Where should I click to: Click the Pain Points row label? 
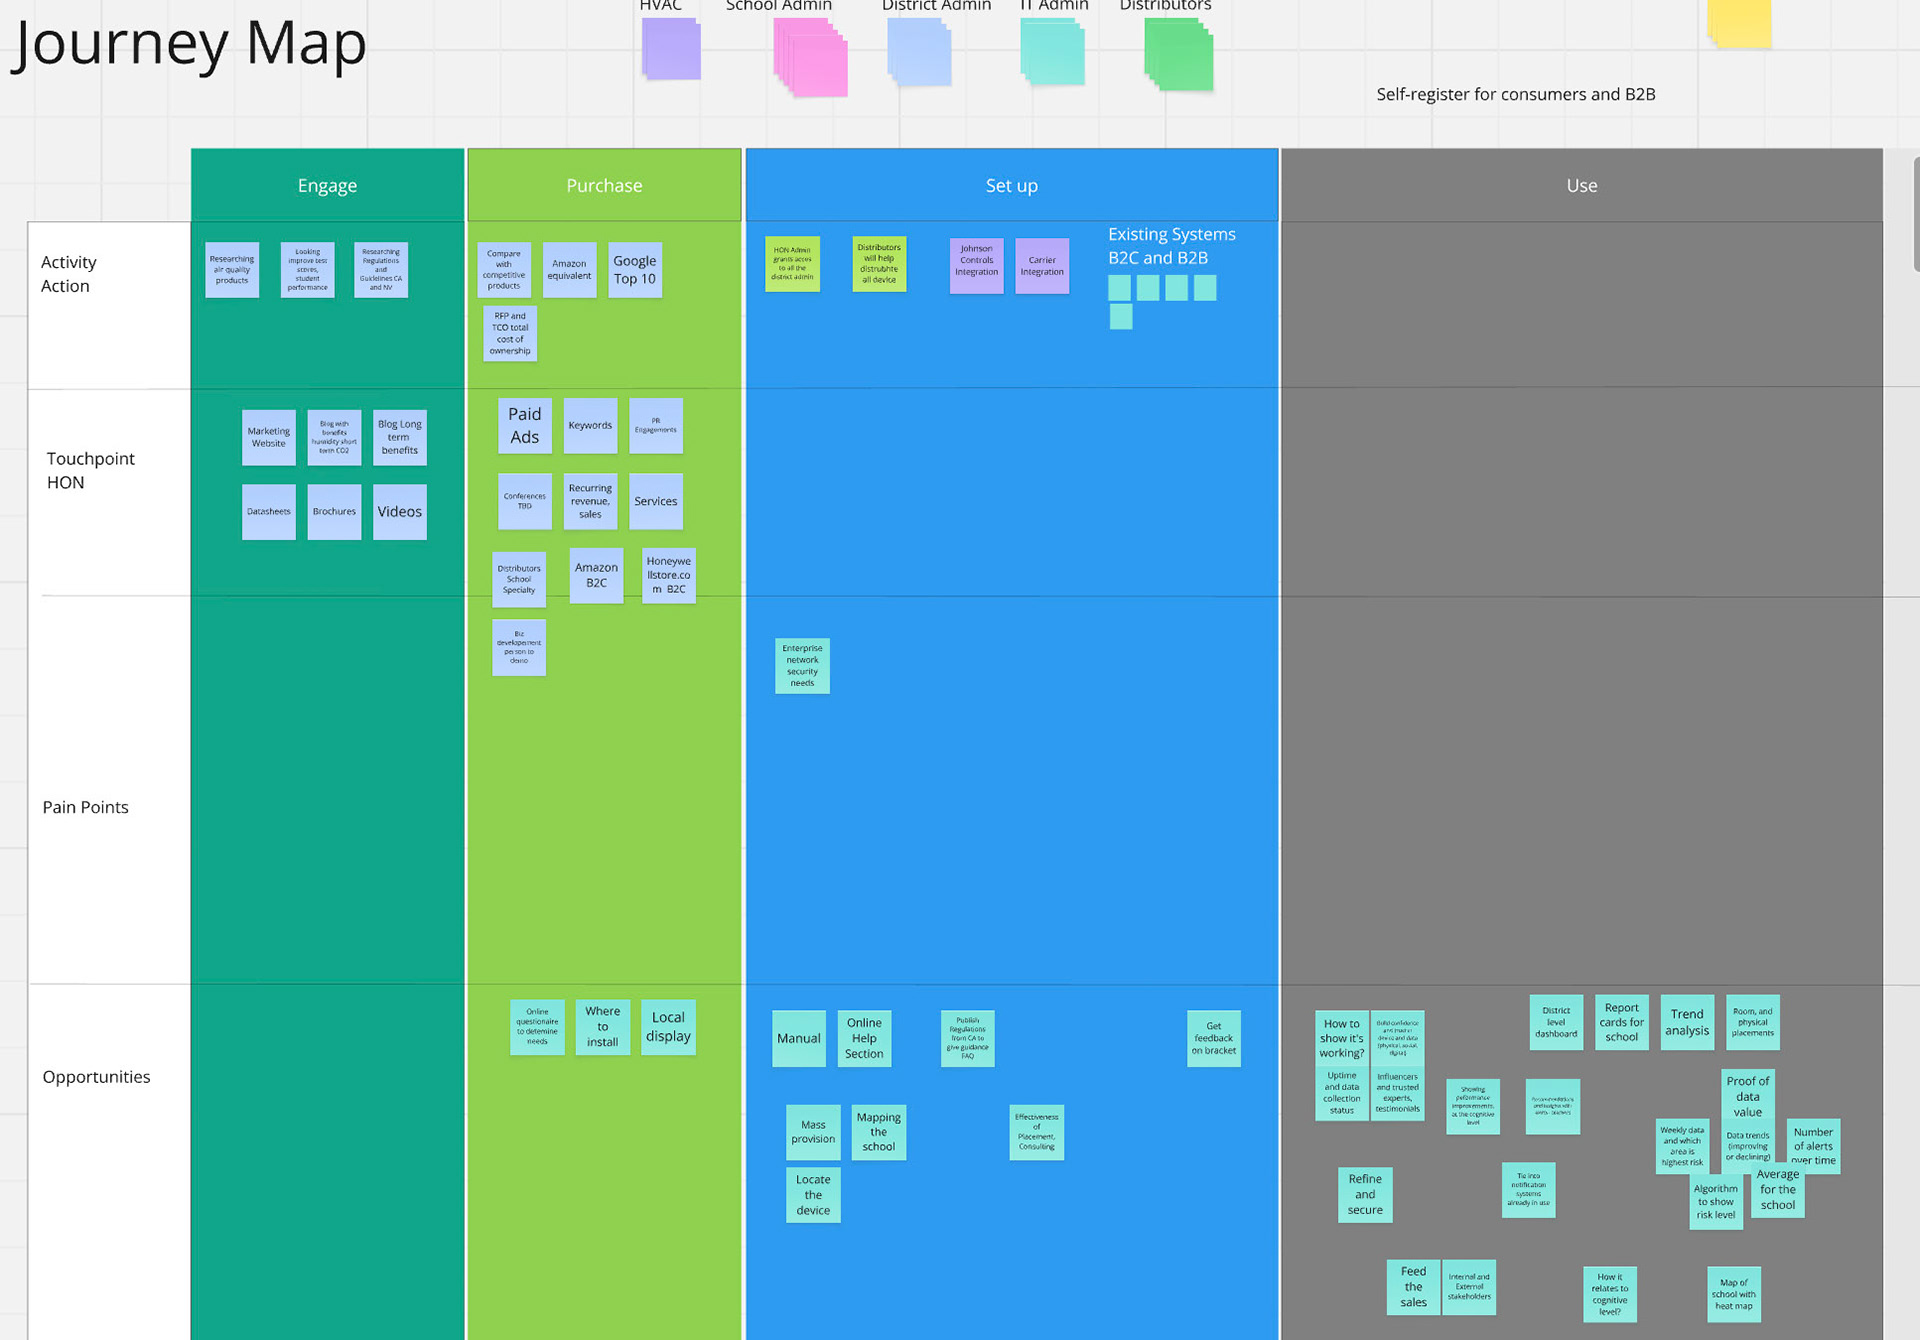[85, 807]
